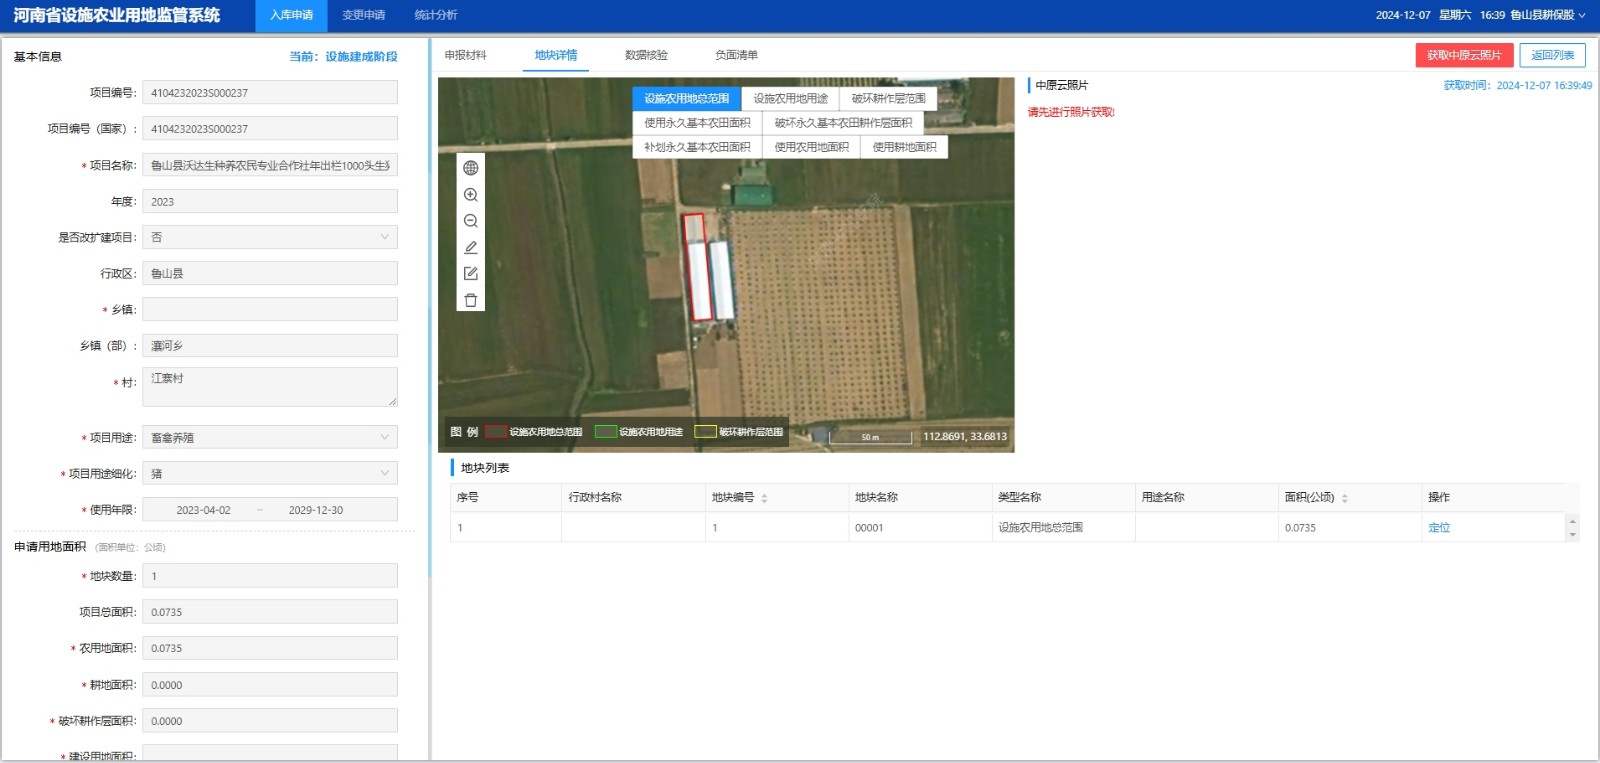This screenshot has height=763, width=1600.
Task: Switch to 地块详情 tab
Action: pyautogui.click(x=556, y=55)
